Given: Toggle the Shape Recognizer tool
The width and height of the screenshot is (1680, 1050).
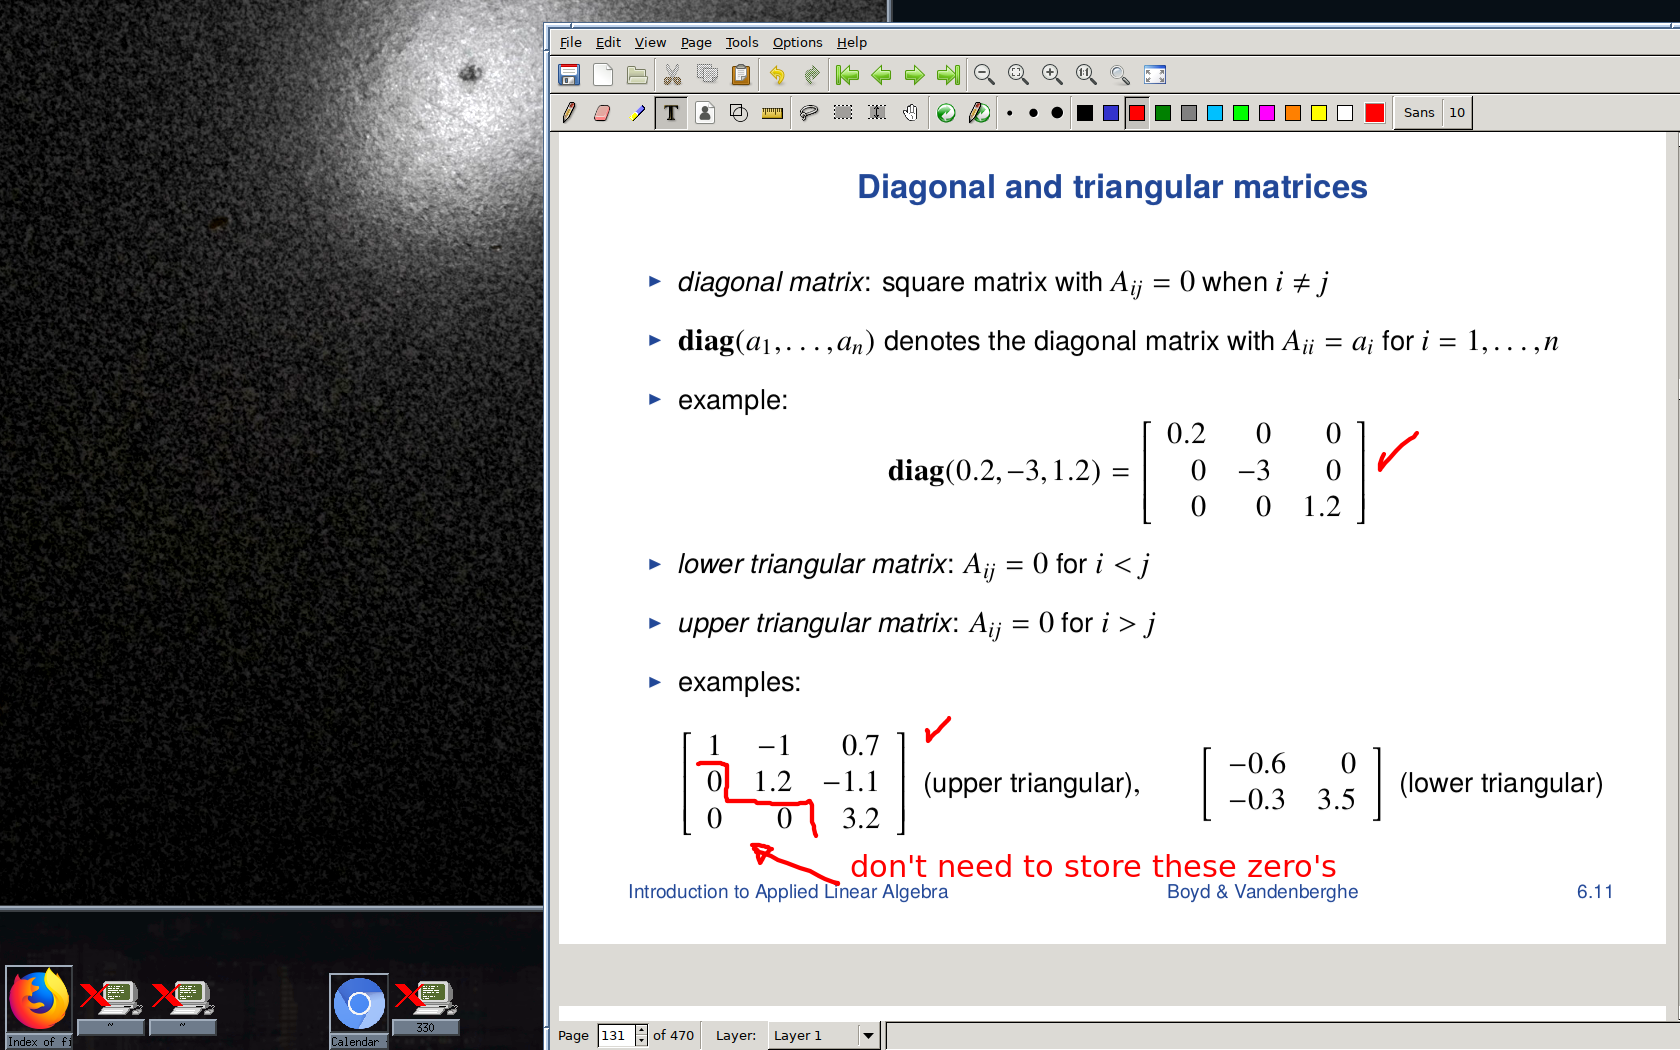Looking at the screenshot, I should click(x=739, y=113).
